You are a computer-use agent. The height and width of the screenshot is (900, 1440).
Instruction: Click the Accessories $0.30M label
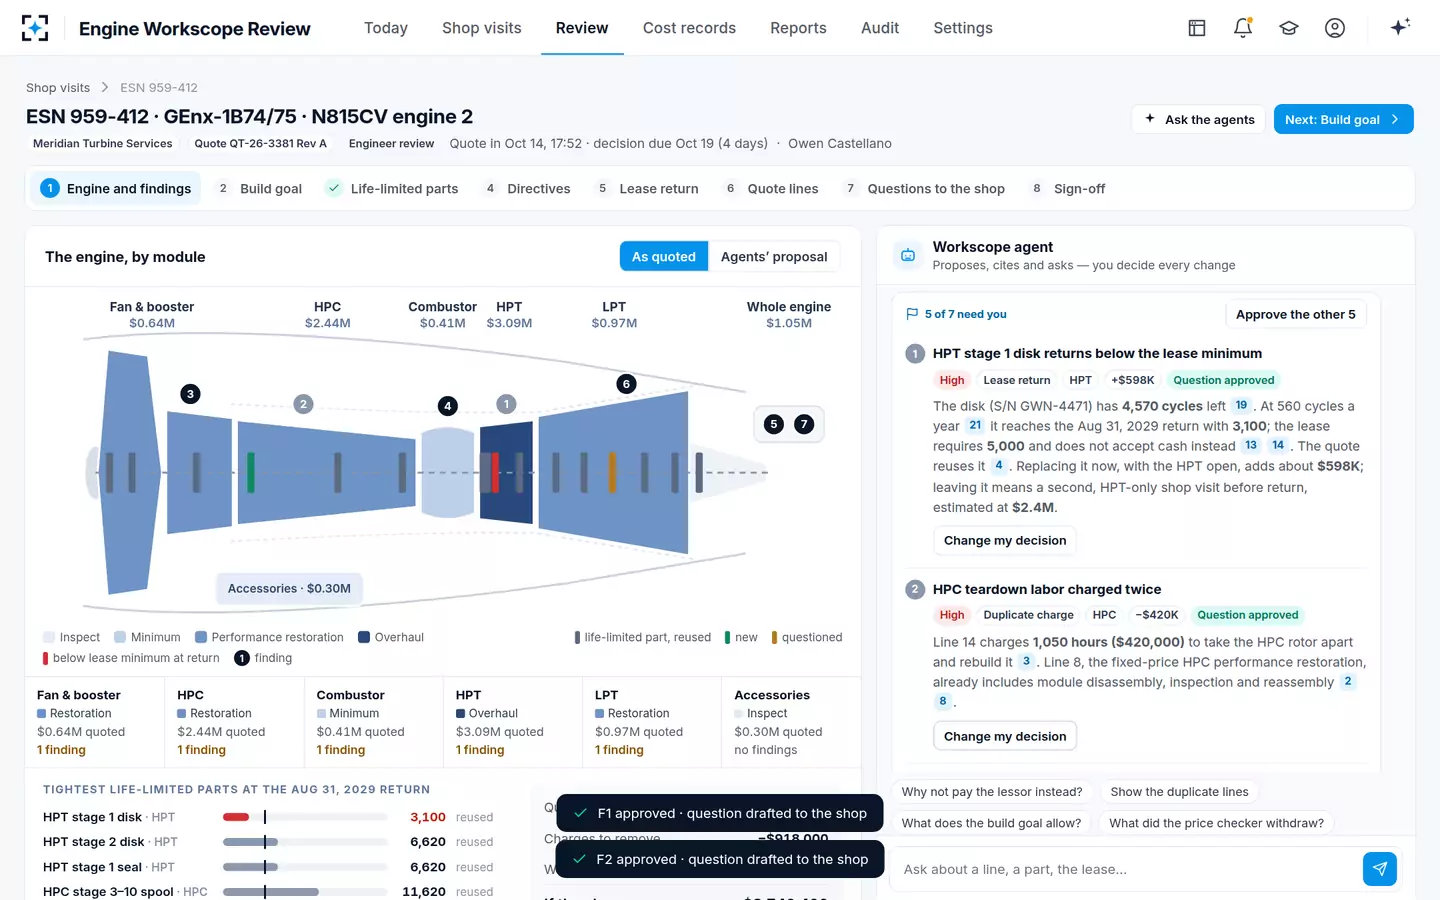(289, 589)
